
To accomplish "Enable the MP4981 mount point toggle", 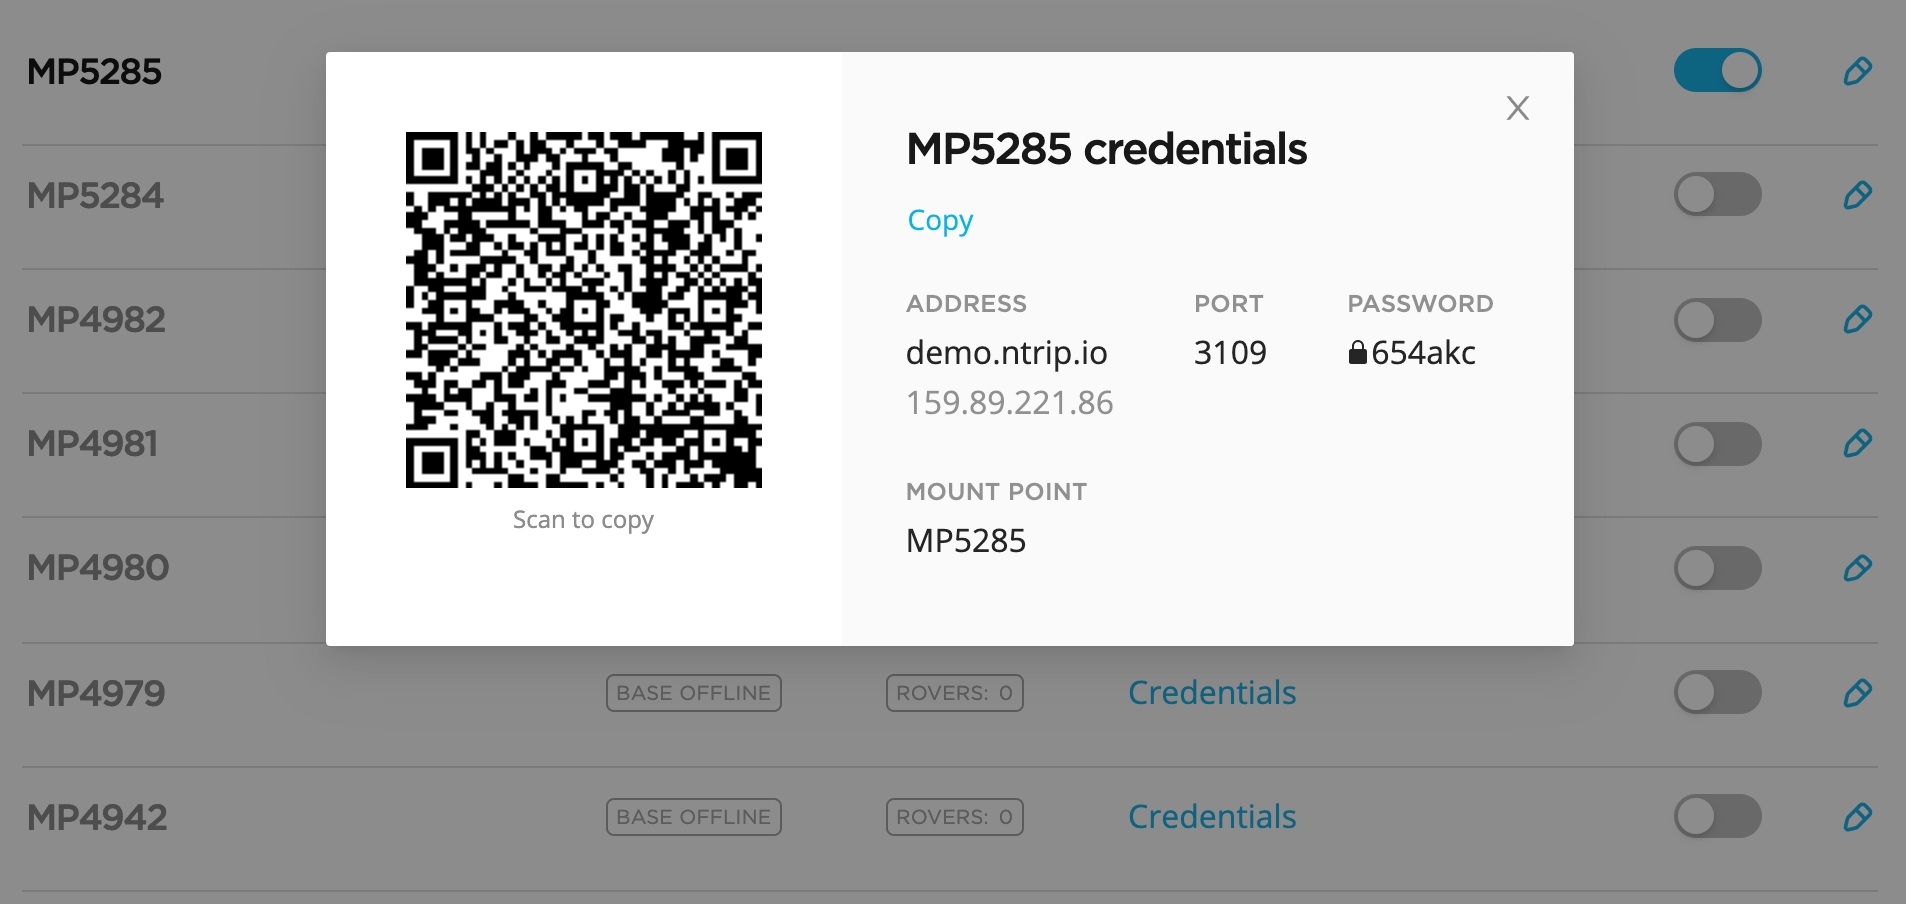I will [x=1717, y=443].
